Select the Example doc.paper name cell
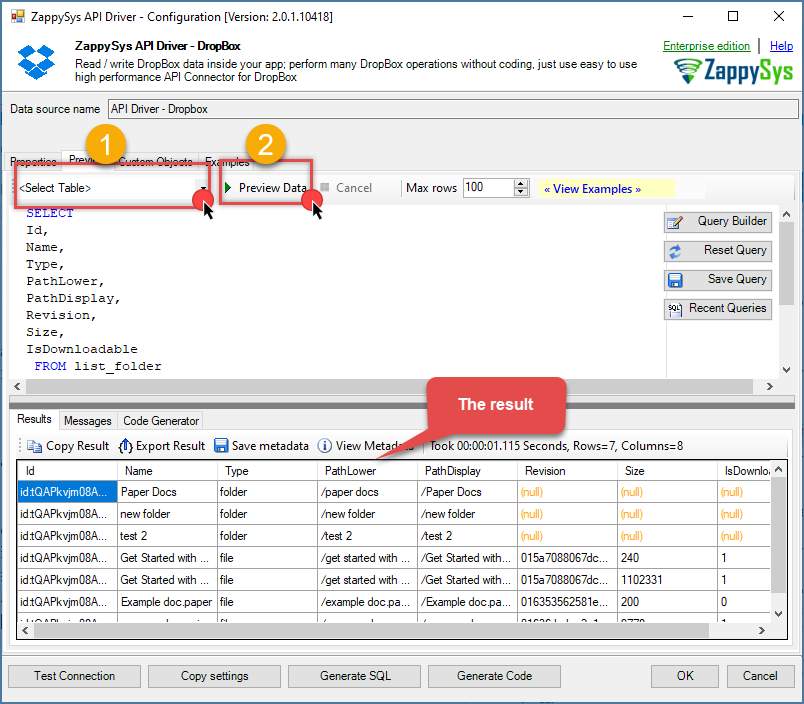Viewport: 804px width, 704px height. 168,602
